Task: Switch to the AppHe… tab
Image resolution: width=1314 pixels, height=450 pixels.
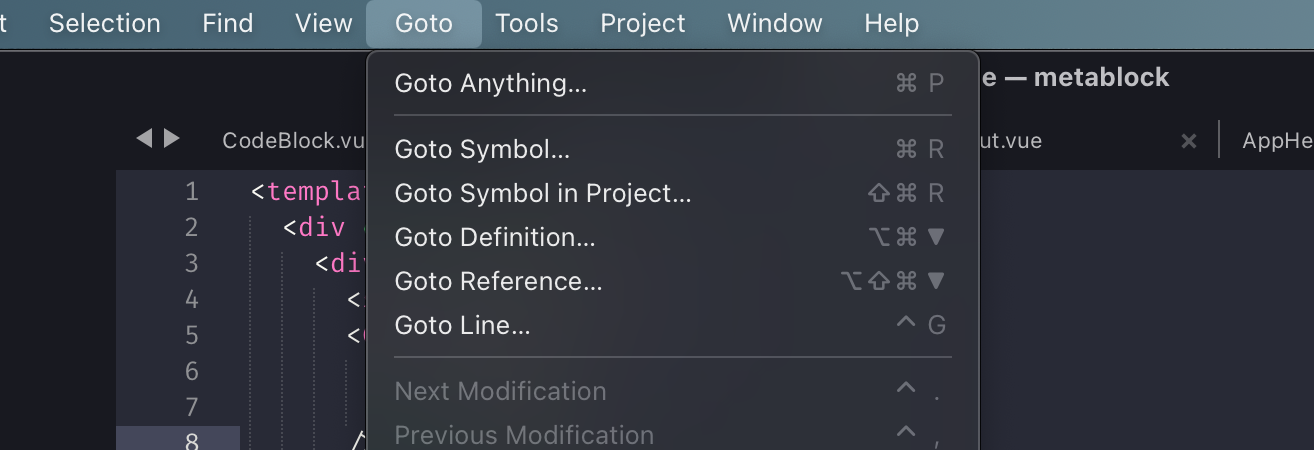Action: [1277, 141]
